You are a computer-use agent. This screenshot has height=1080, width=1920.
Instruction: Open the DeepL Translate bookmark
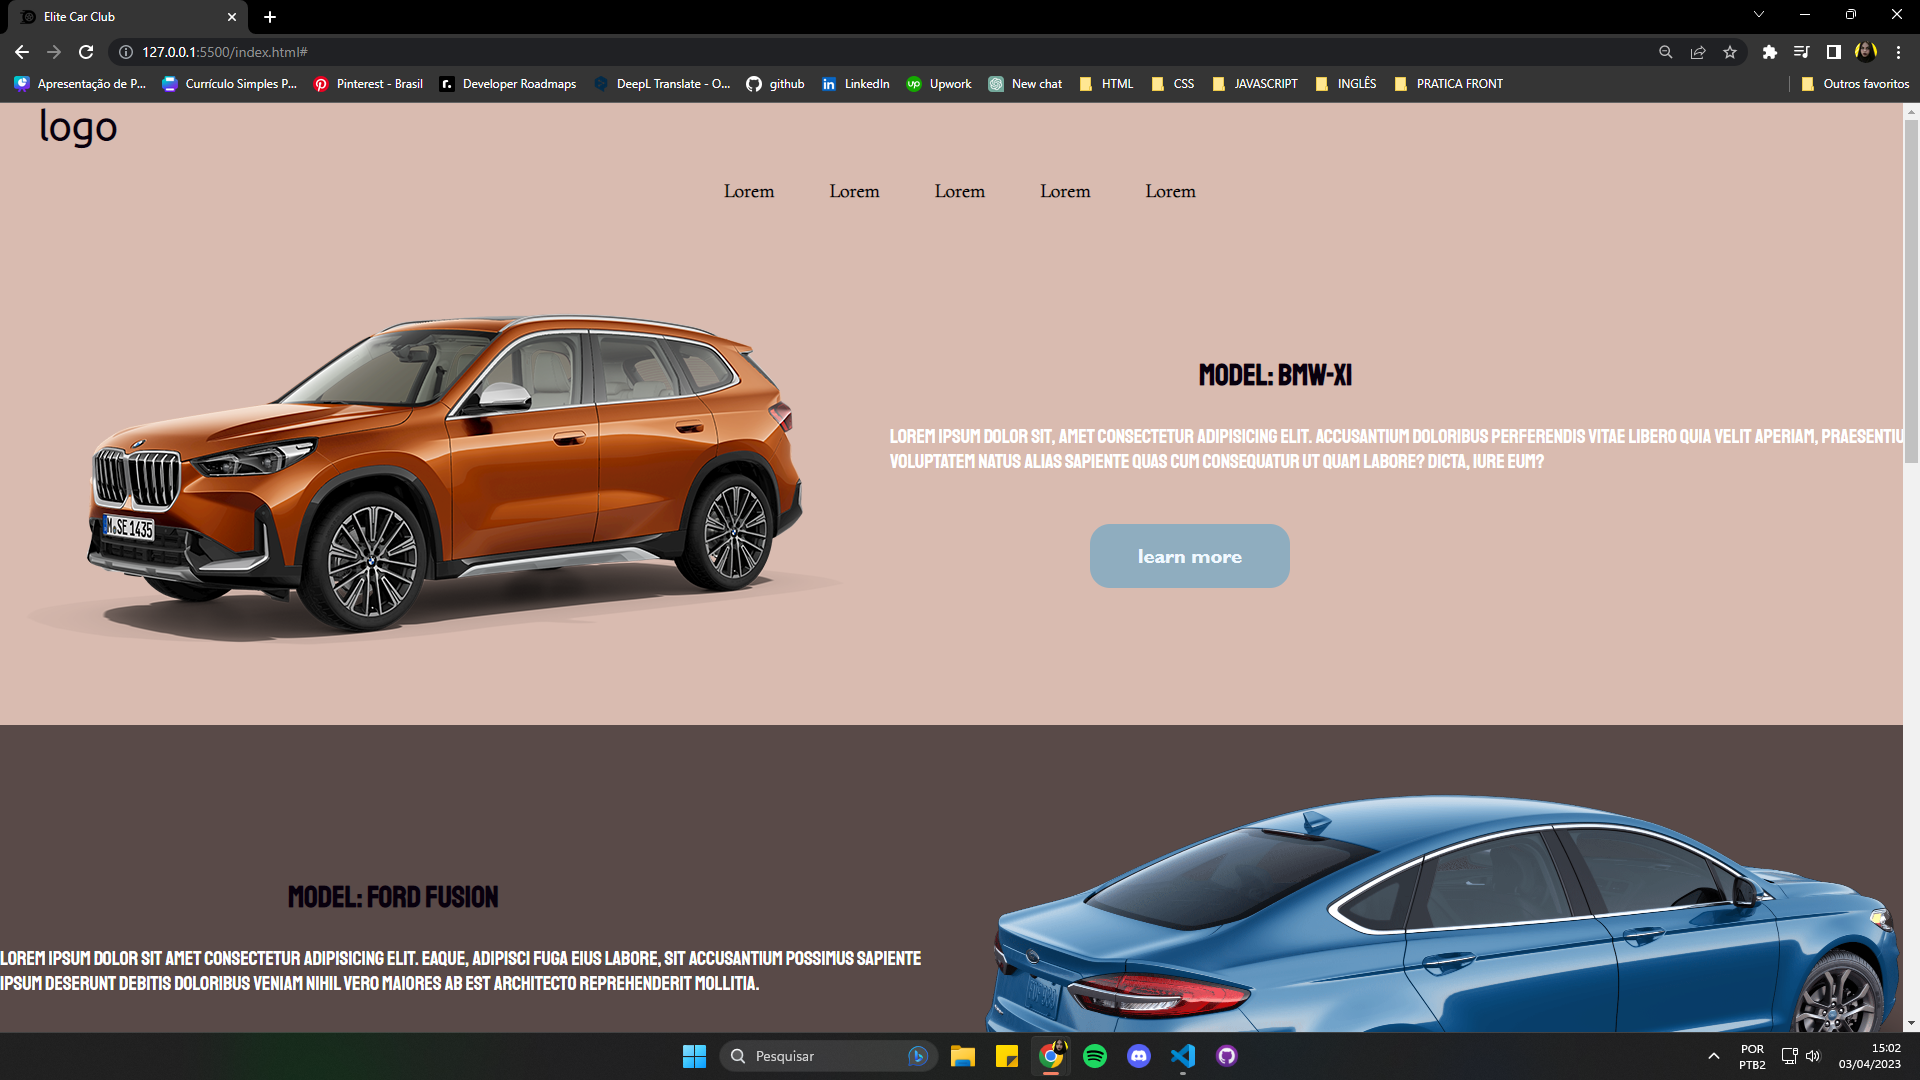click(662, 84)
